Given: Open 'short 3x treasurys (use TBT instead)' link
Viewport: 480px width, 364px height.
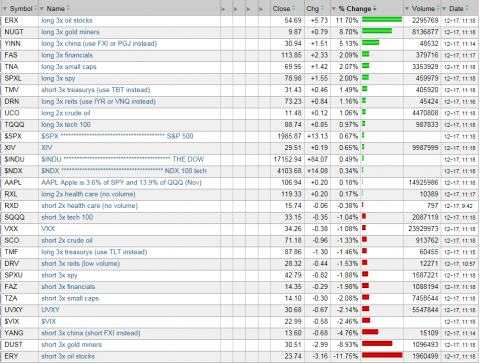Looking at the screenshot, I should 96,90.
